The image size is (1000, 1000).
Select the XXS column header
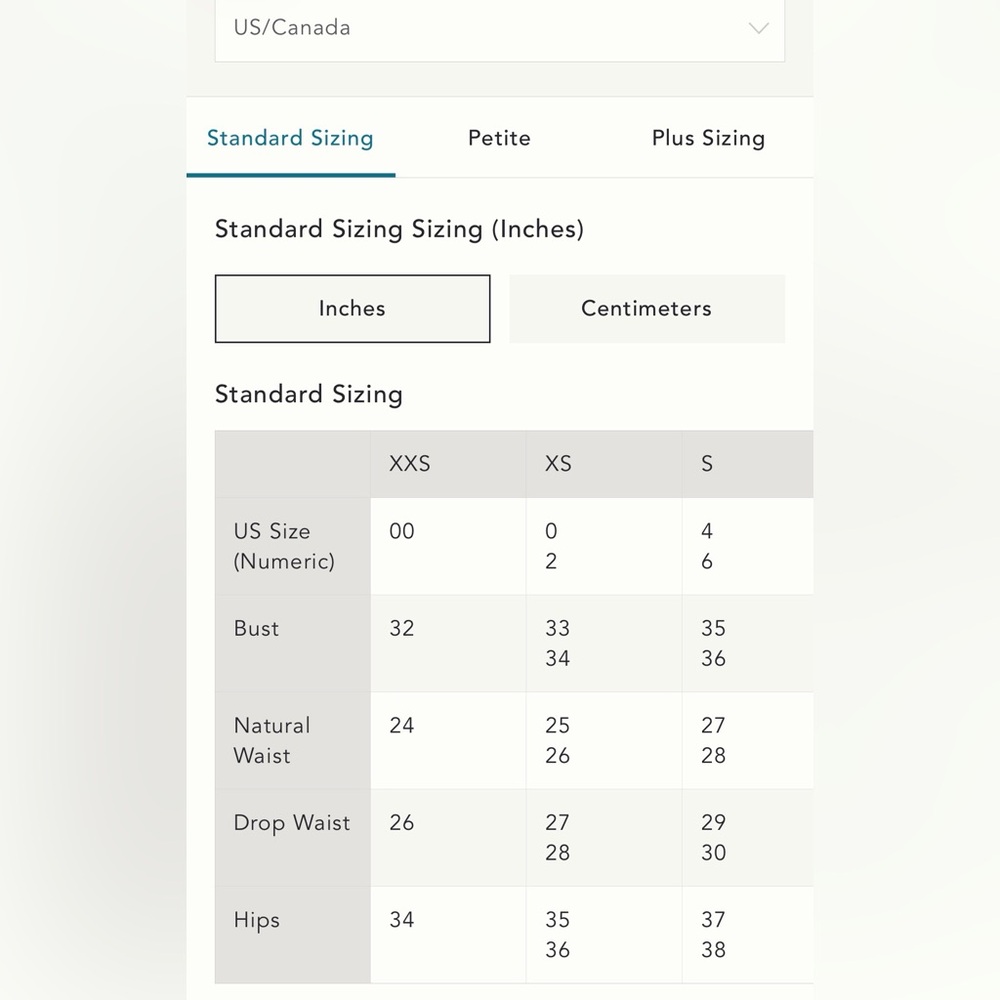(x=448, y=464)
